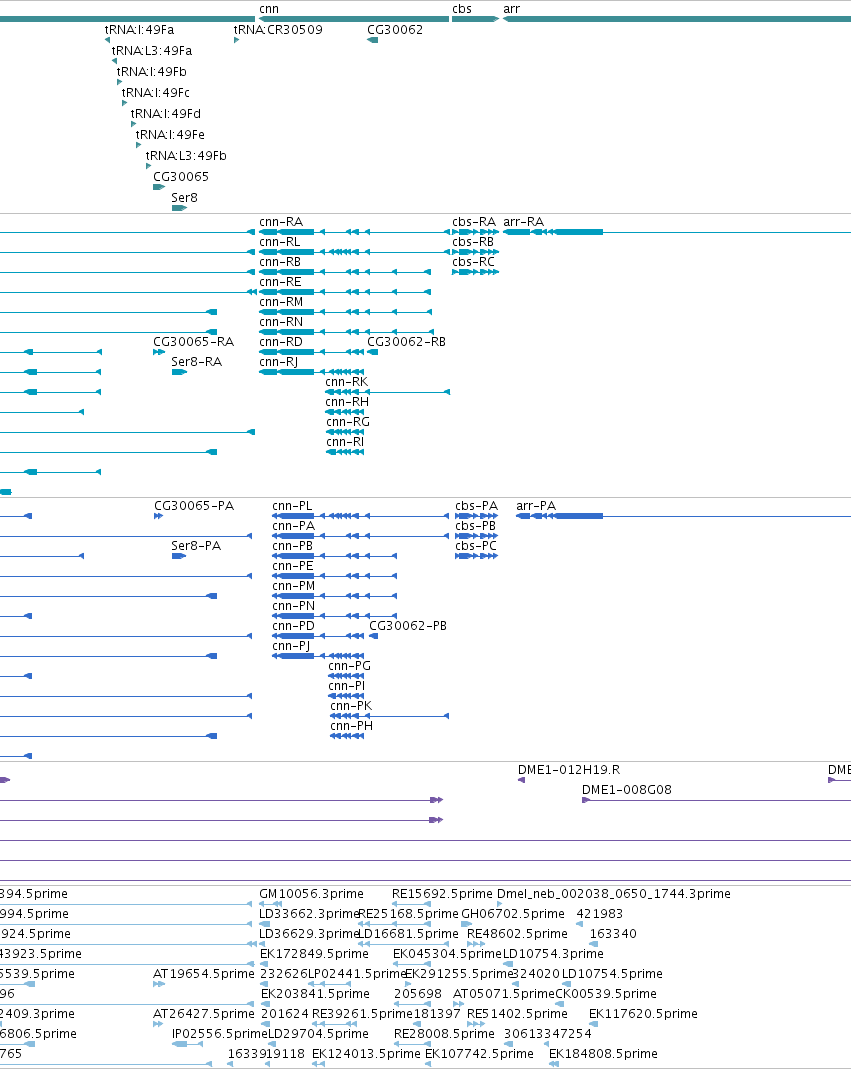Screen dimensions: 851x1069
Task: Select the cnn-RJ transcript
Action: 279,362
